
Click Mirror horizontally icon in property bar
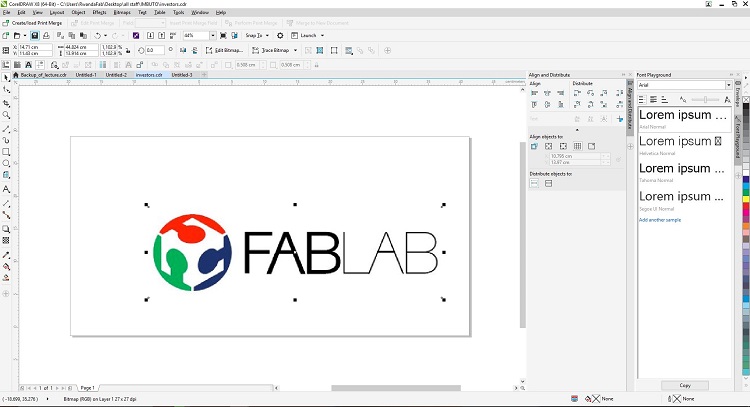183,50
